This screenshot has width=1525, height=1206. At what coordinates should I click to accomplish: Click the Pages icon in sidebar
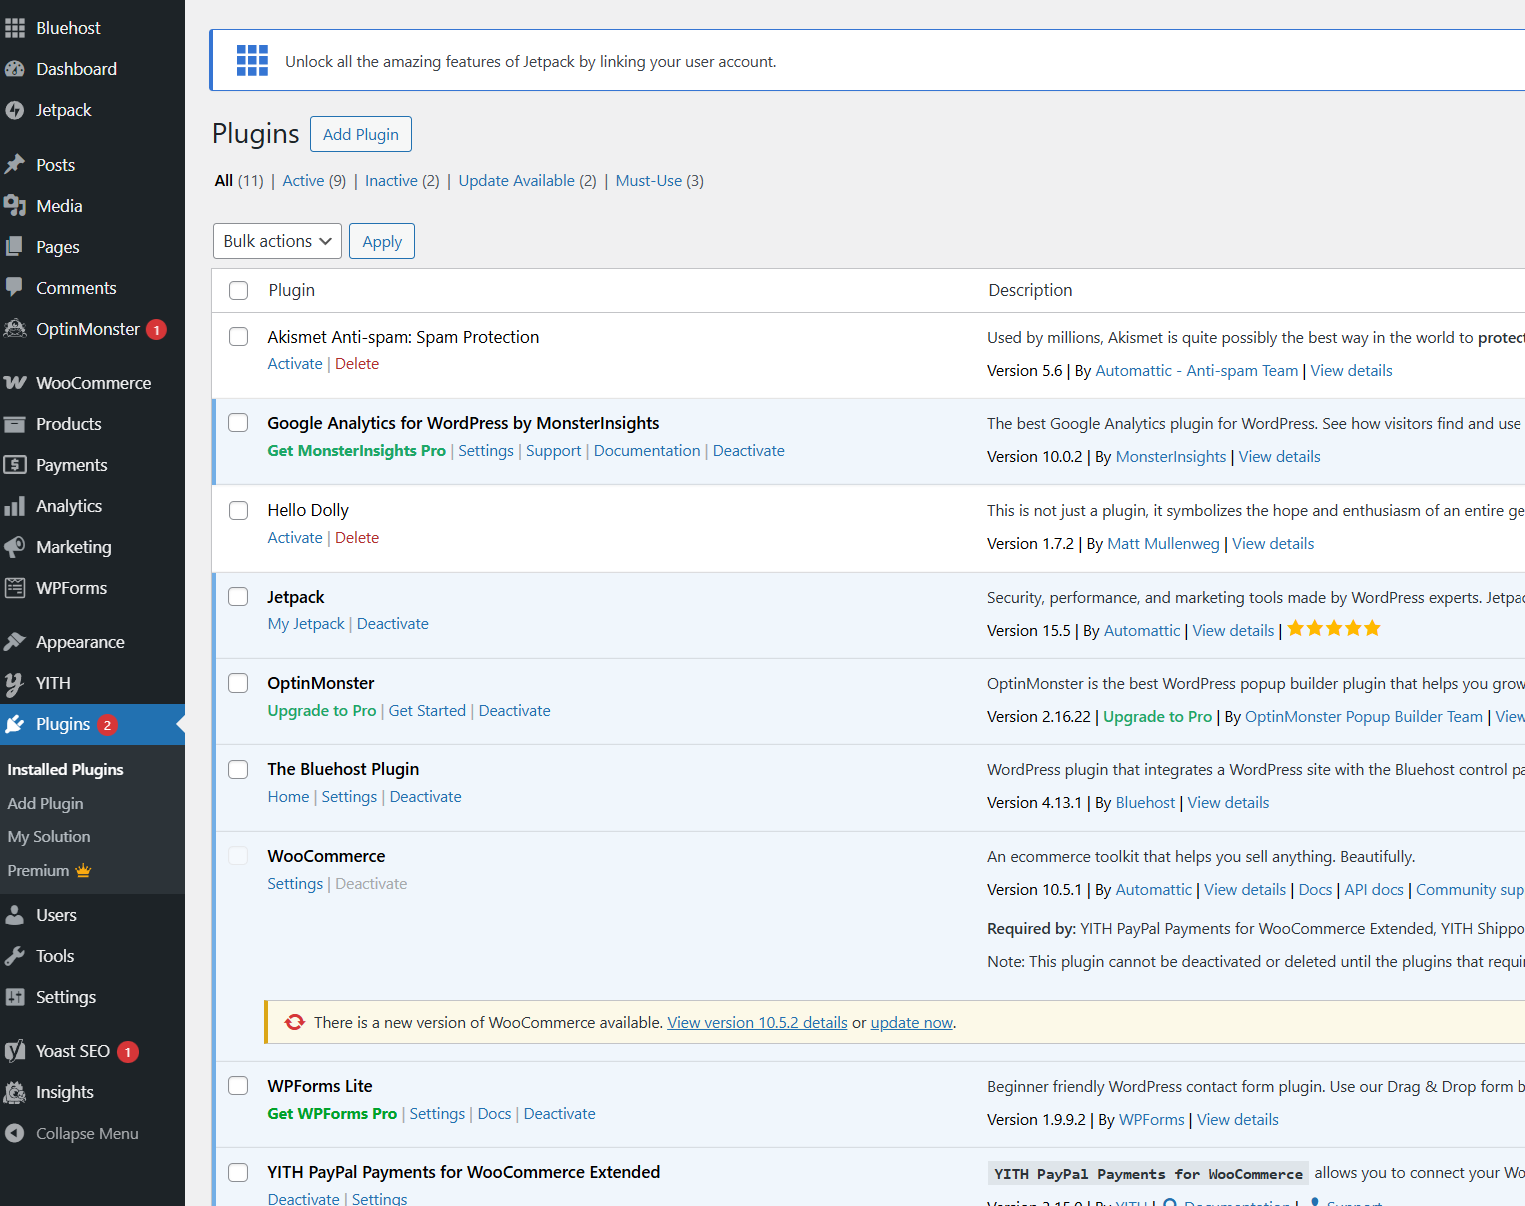[x=15, y=247]
